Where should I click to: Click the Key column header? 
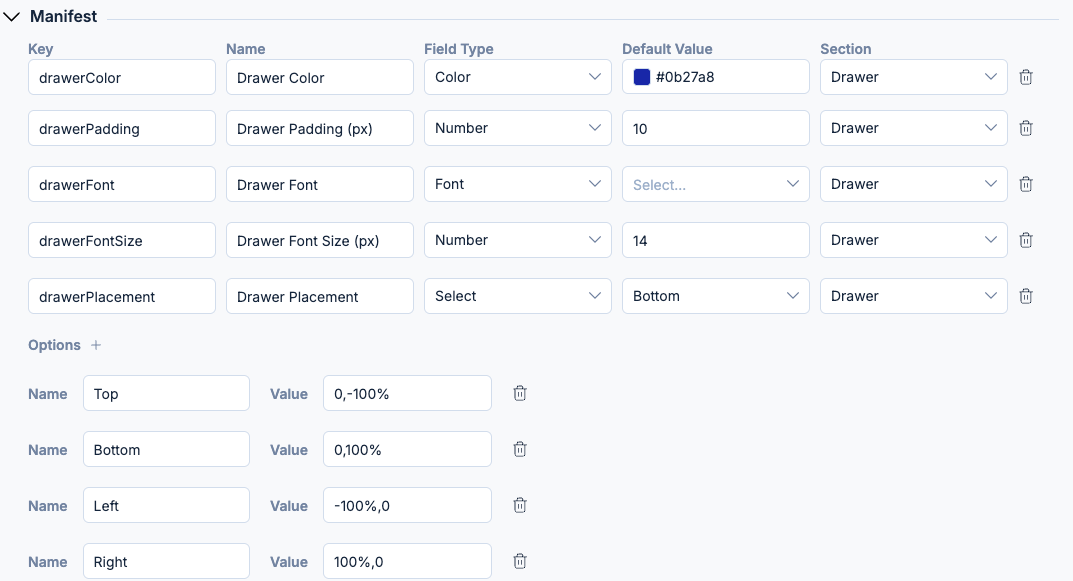click(40, 49)
